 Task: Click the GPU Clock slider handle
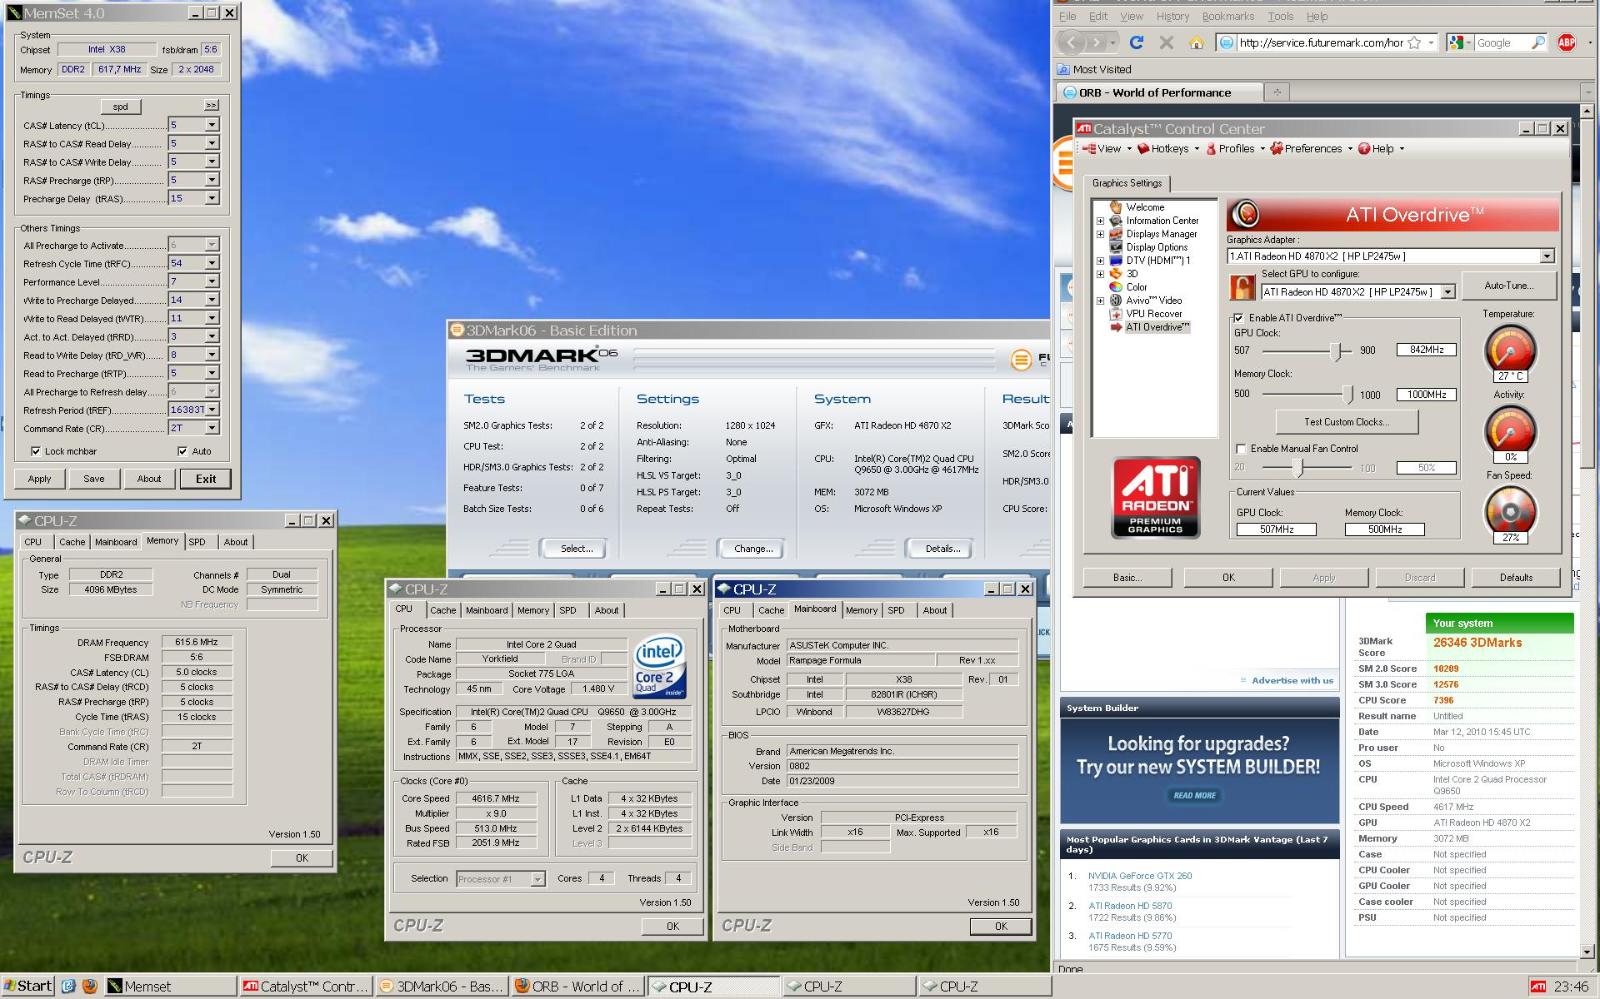click(1335, 351)
